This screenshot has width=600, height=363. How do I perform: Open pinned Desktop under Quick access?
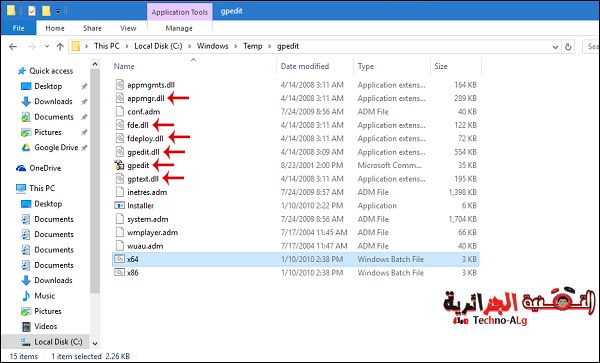(x=48, y=86)
